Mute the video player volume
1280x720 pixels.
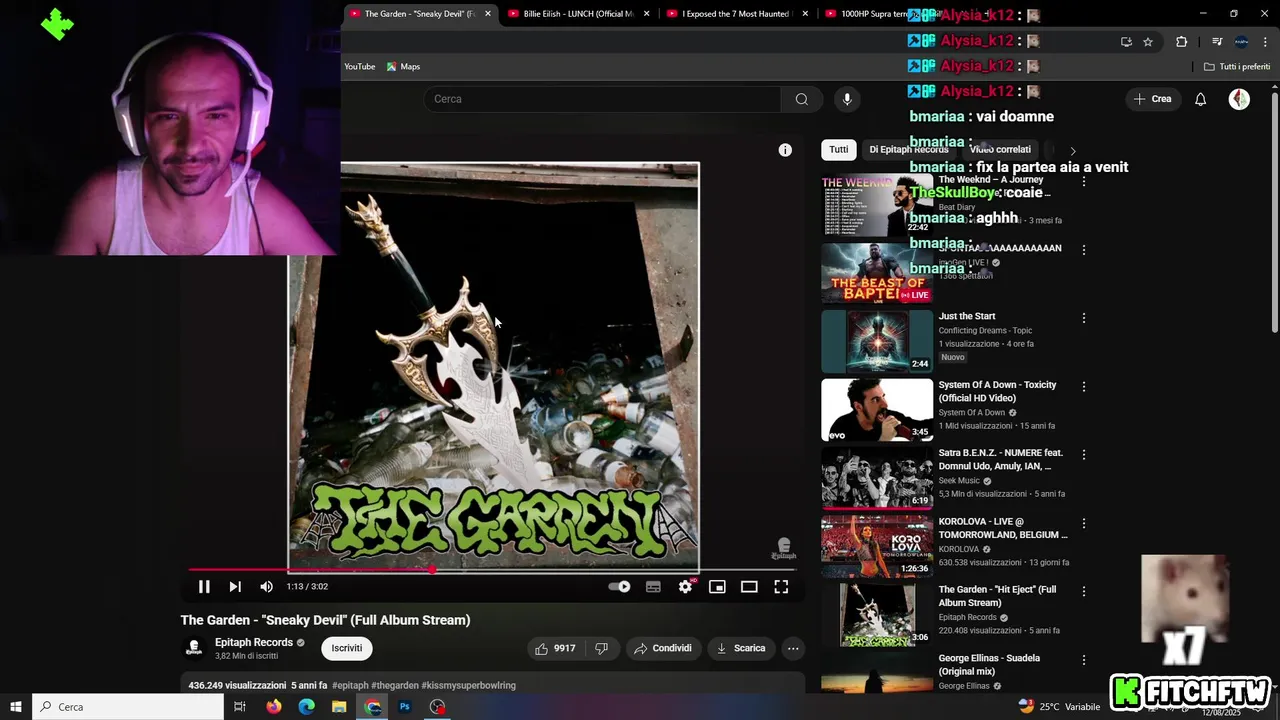click(266, 587)
